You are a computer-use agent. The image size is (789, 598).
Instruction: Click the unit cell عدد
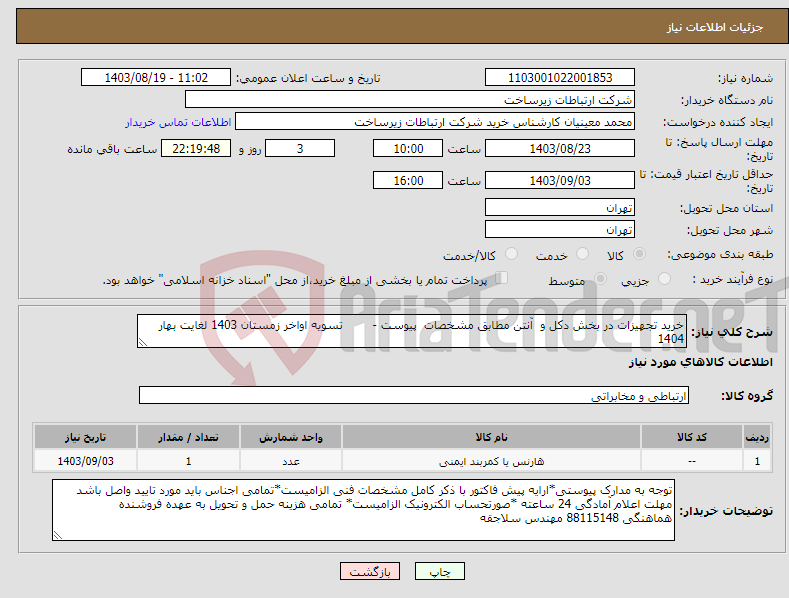coord(291,461)
